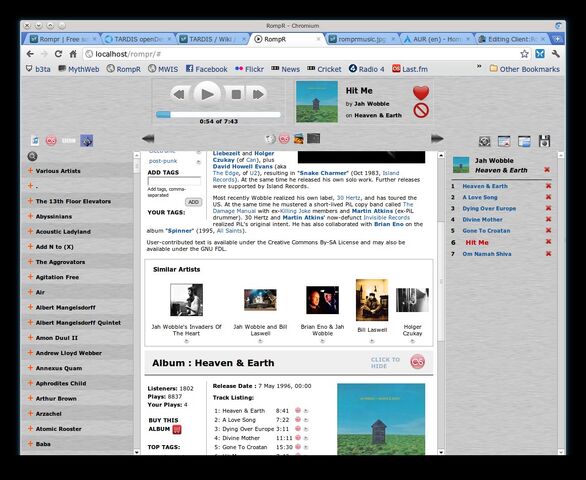This screenshot has height=480, width=586.
Task: Remove A Love Song from playlist
Action: [548, 197]
